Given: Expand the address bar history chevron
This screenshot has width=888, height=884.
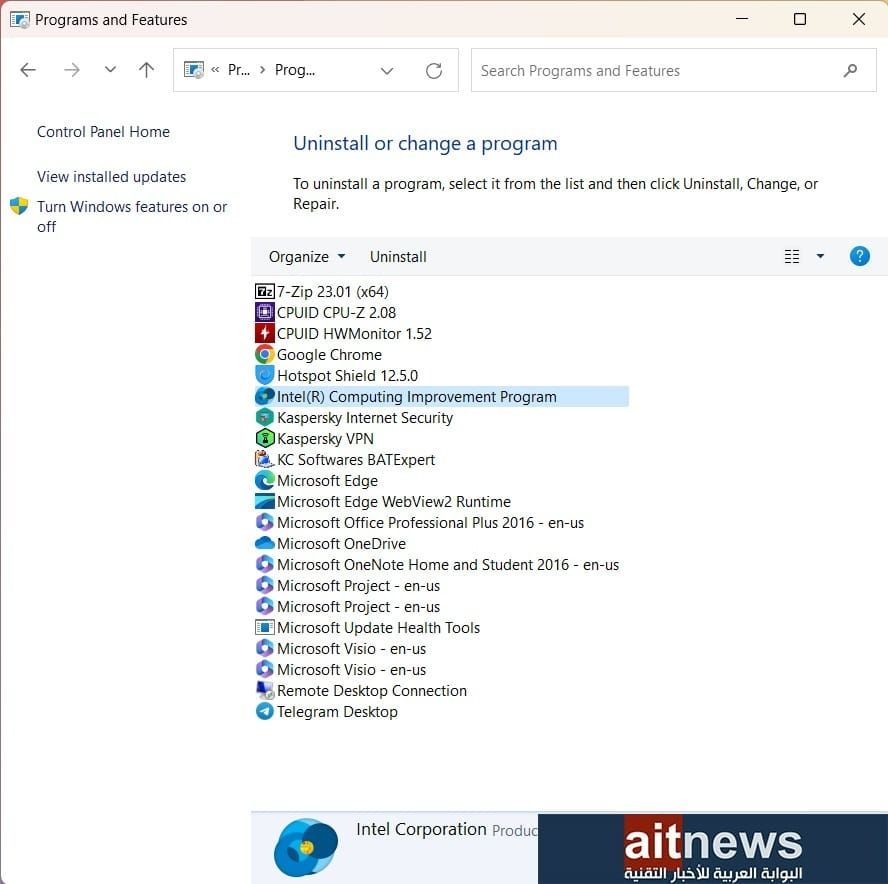Looking at the screenshot, I should pos(387,70).
